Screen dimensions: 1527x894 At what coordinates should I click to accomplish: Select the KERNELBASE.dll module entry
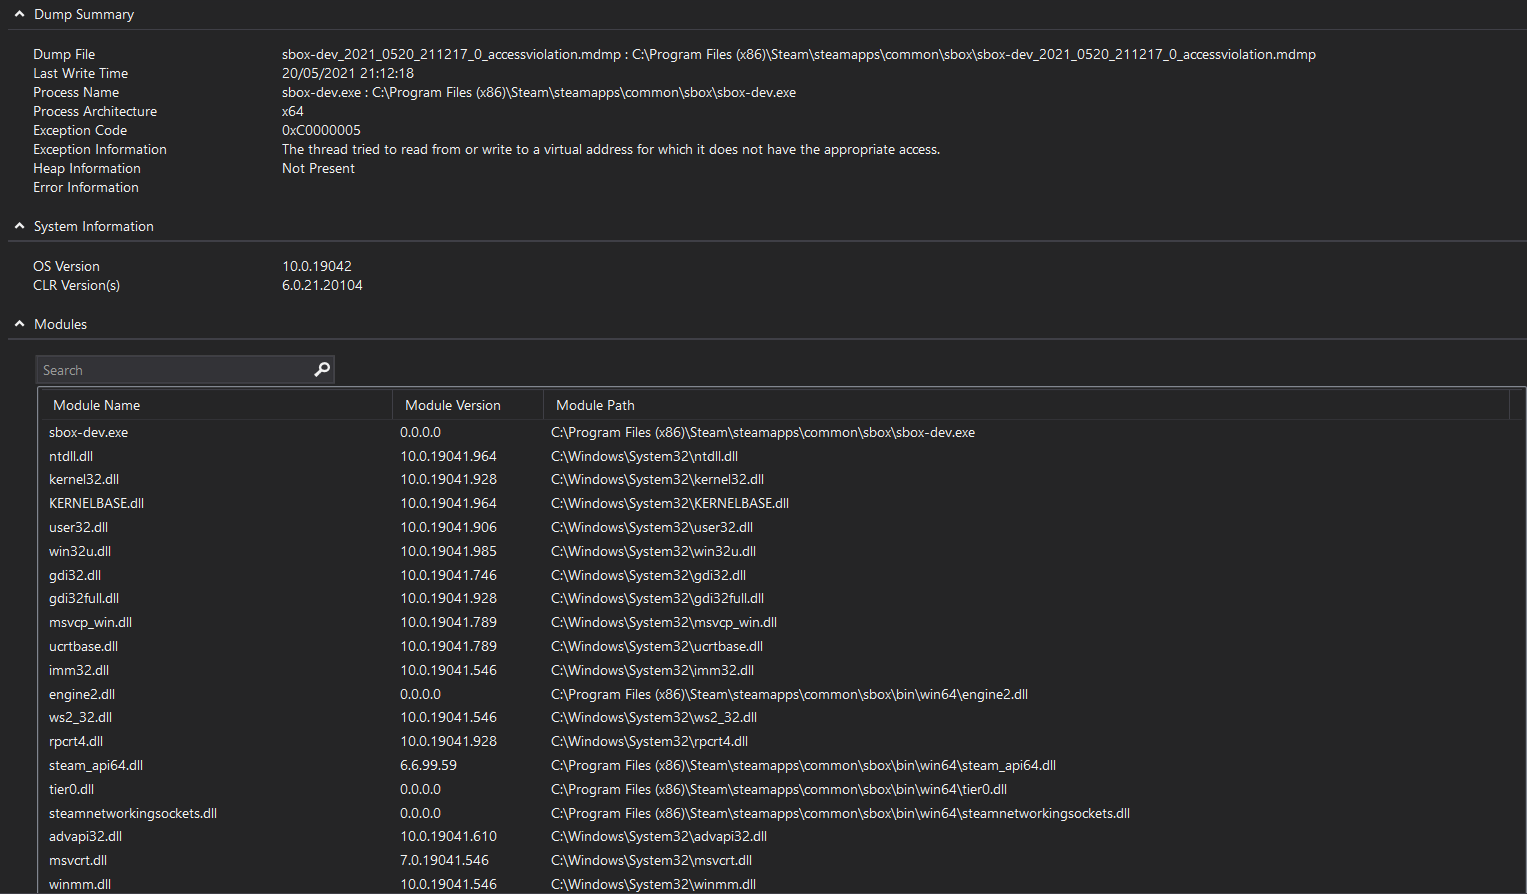(96, 503)
